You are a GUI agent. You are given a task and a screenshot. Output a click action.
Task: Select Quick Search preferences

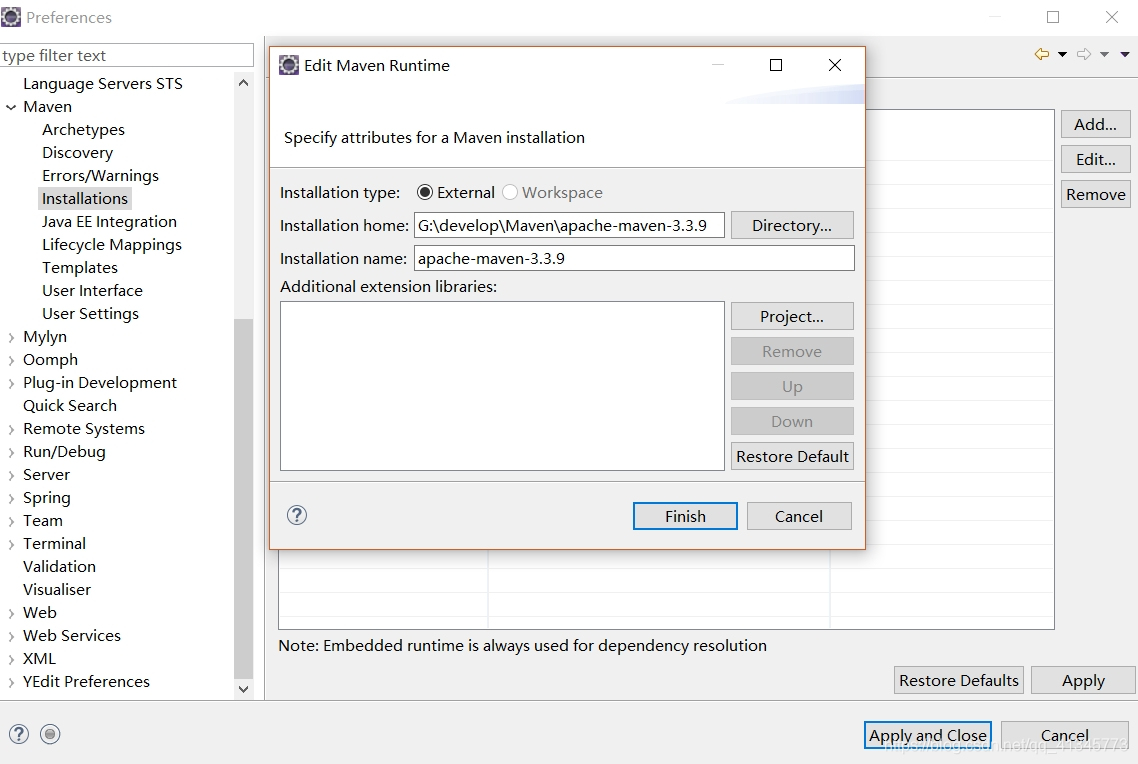pyautogui.click(x=70, y=406)
